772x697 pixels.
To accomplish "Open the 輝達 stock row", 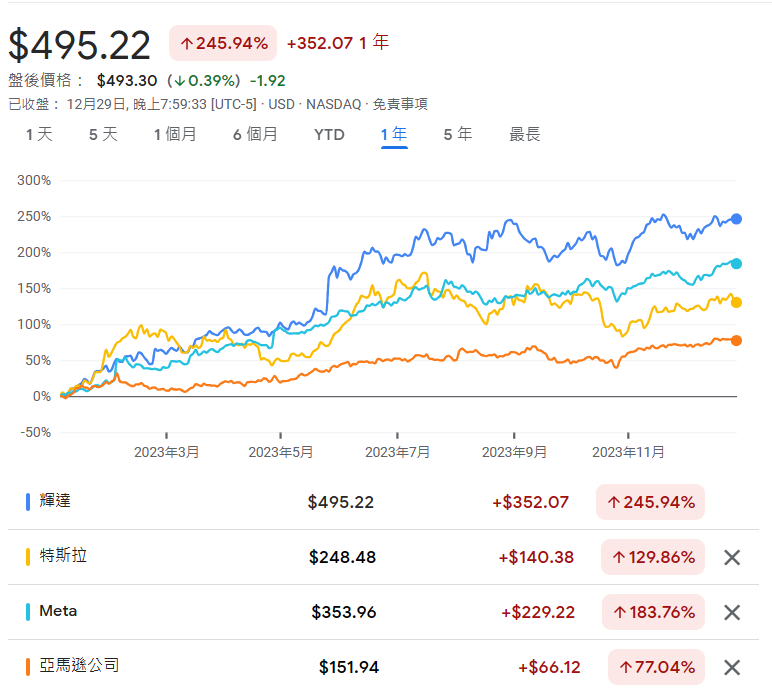I will (x=383, y=502).
